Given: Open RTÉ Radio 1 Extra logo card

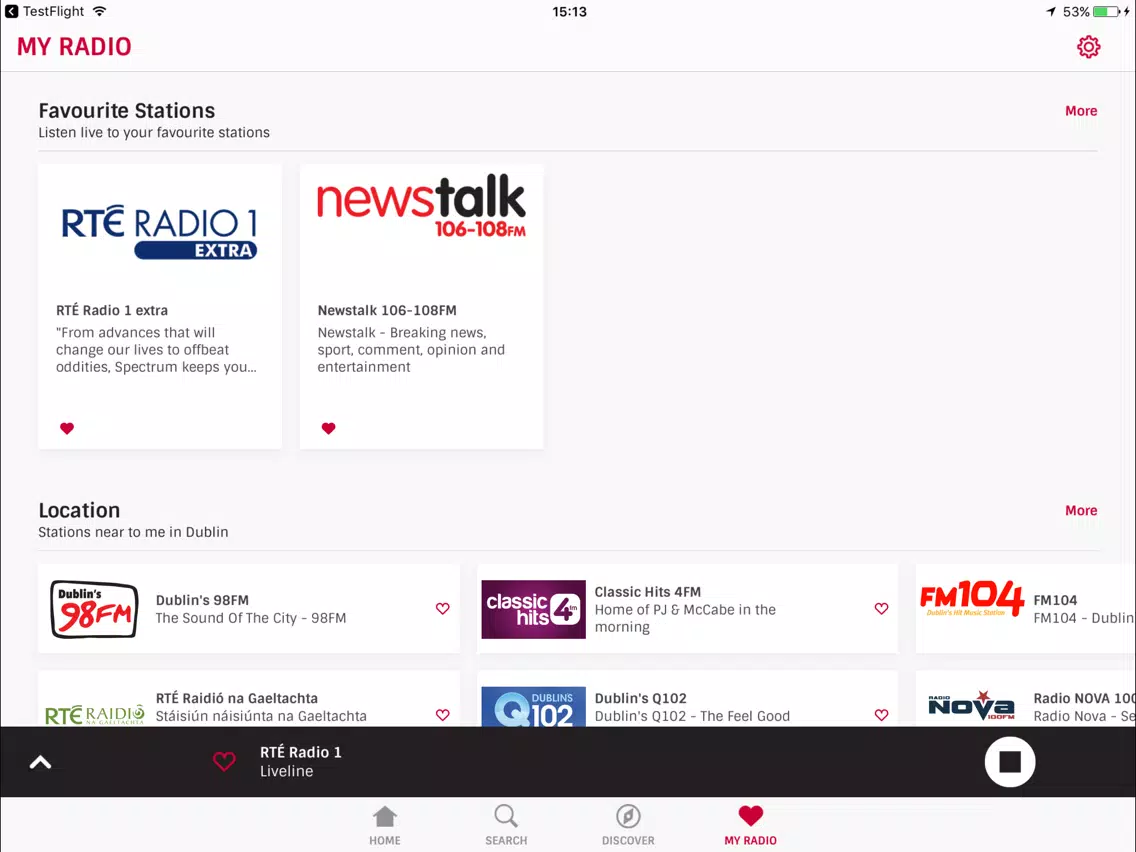Looking at the screenshot, I should pyautogui.click(x=159, y=232).
